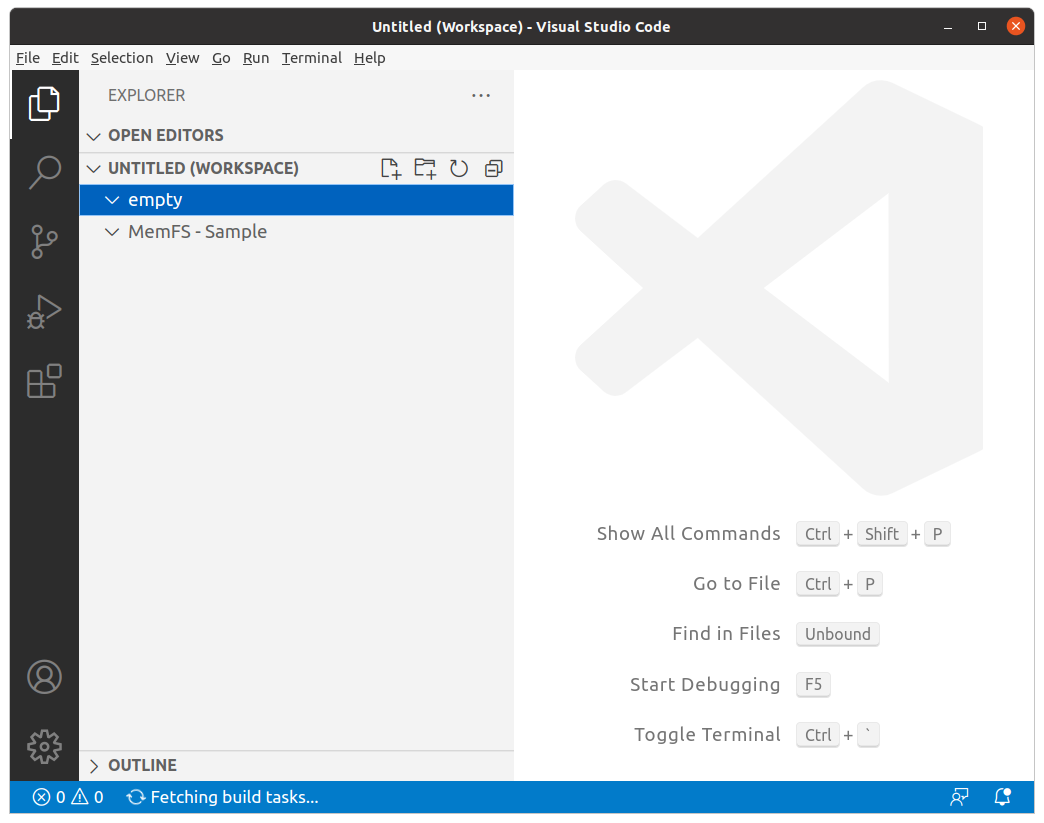Open Explorer's More Actions menu

481,95
